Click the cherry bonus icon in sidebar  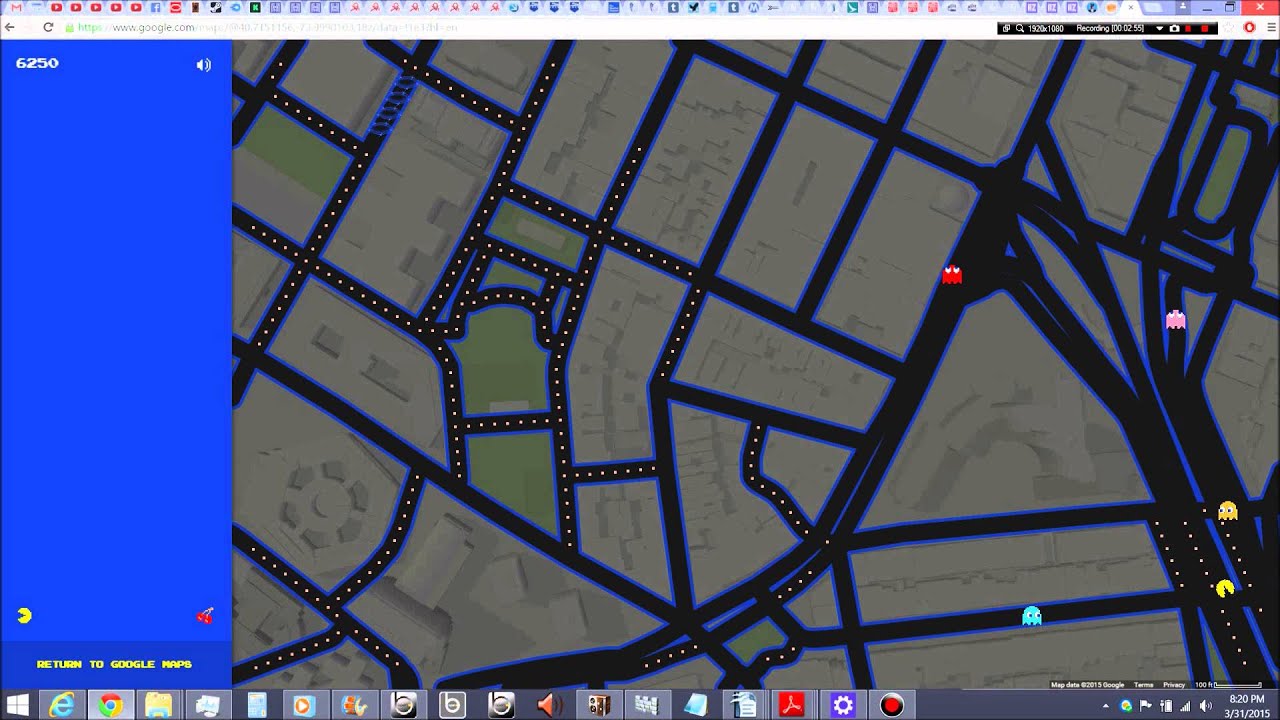205,616
